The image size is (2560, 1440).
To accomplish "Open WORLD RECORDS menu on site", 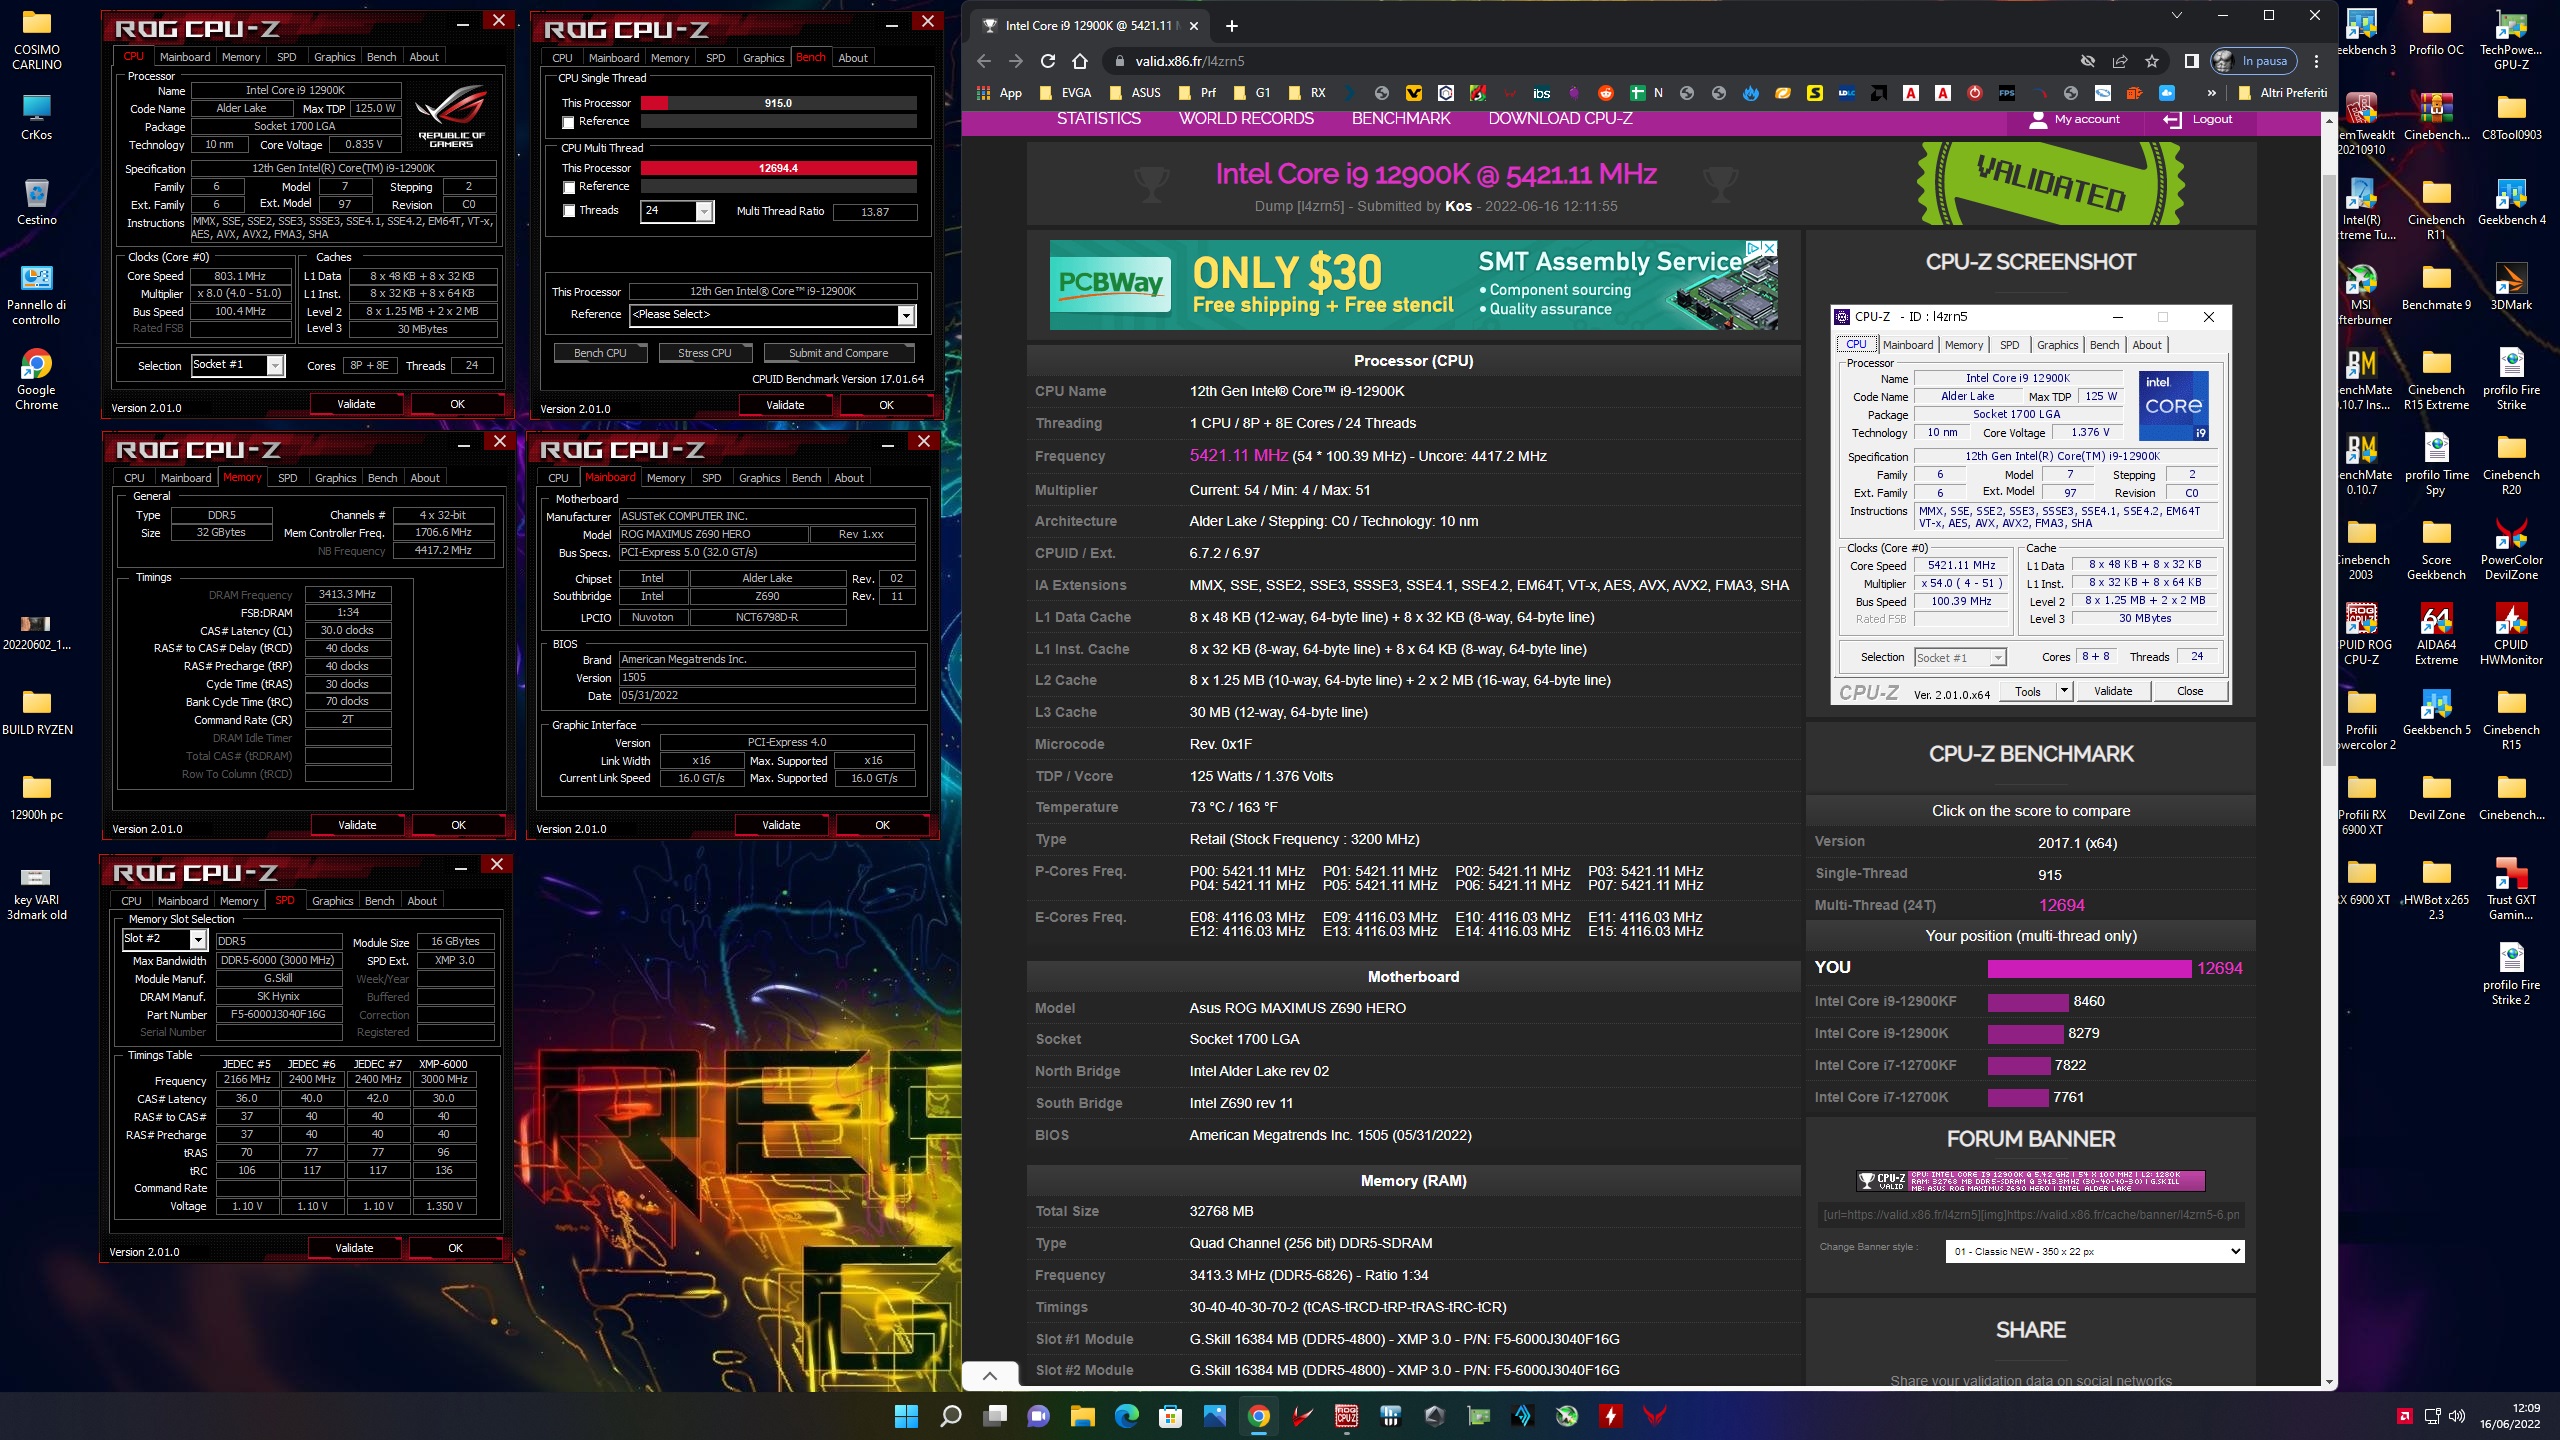I will (x=1246, y=119).
